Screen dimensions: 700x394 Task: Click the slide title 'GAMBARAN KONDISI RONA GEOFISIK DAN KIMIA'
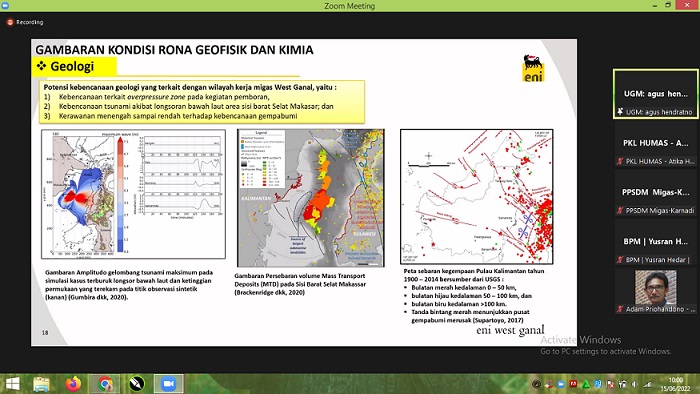click(x=175, y=50)
